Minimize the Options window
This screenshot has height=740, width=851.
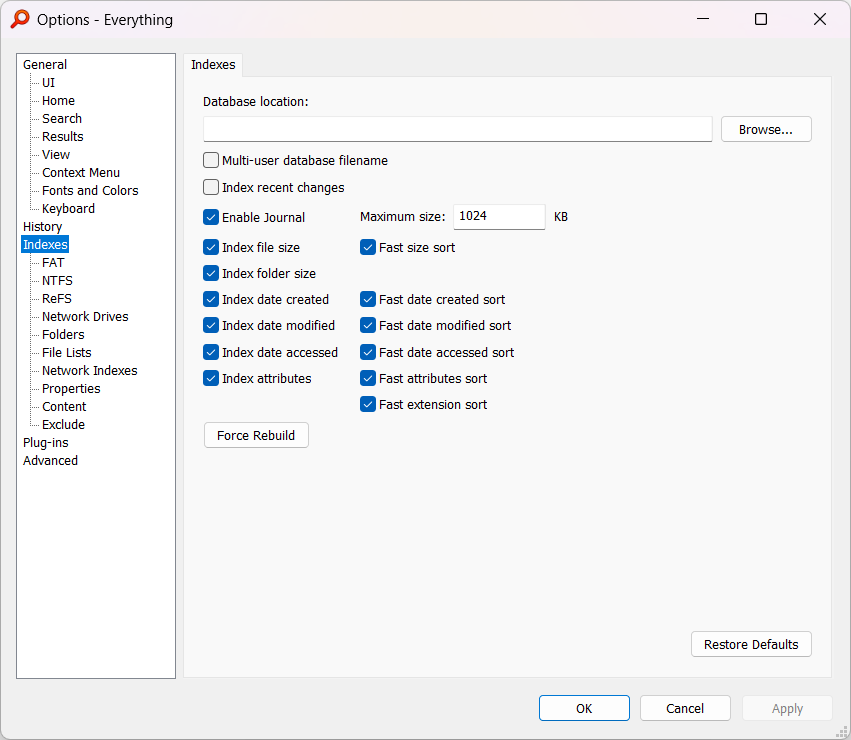tap(703, 19)
